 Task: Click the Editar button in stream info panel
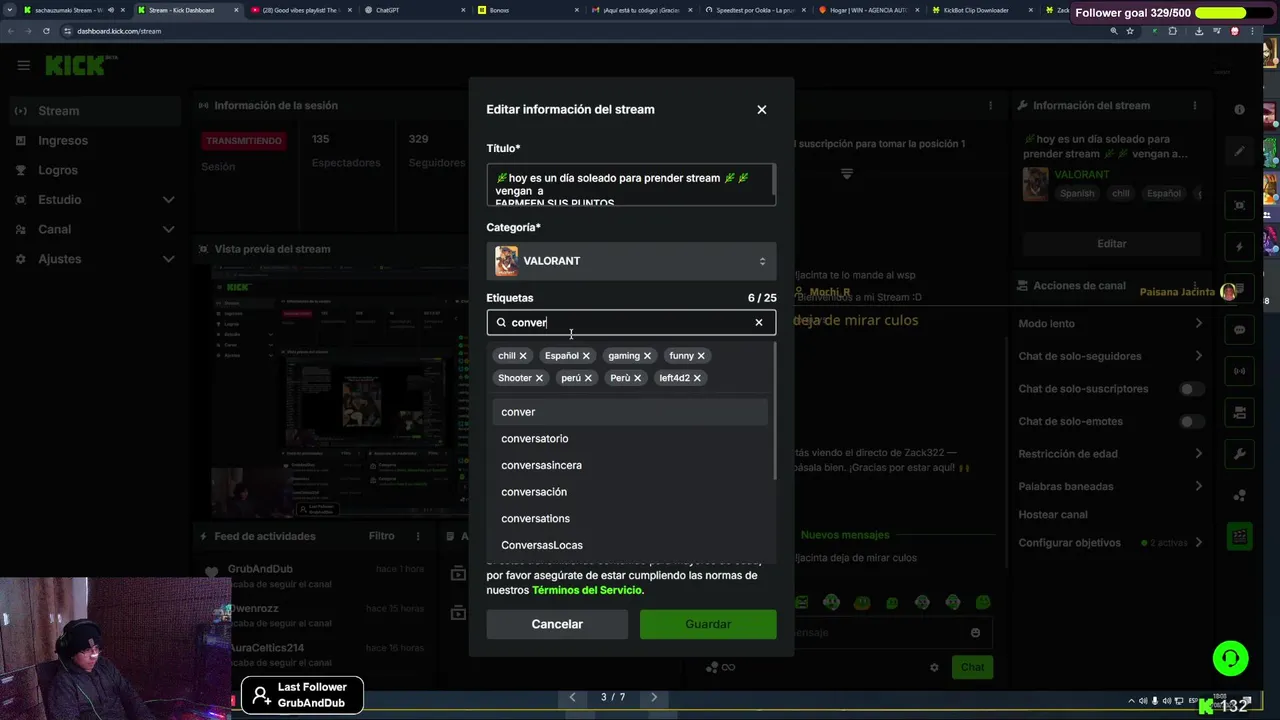[1111, 244]
